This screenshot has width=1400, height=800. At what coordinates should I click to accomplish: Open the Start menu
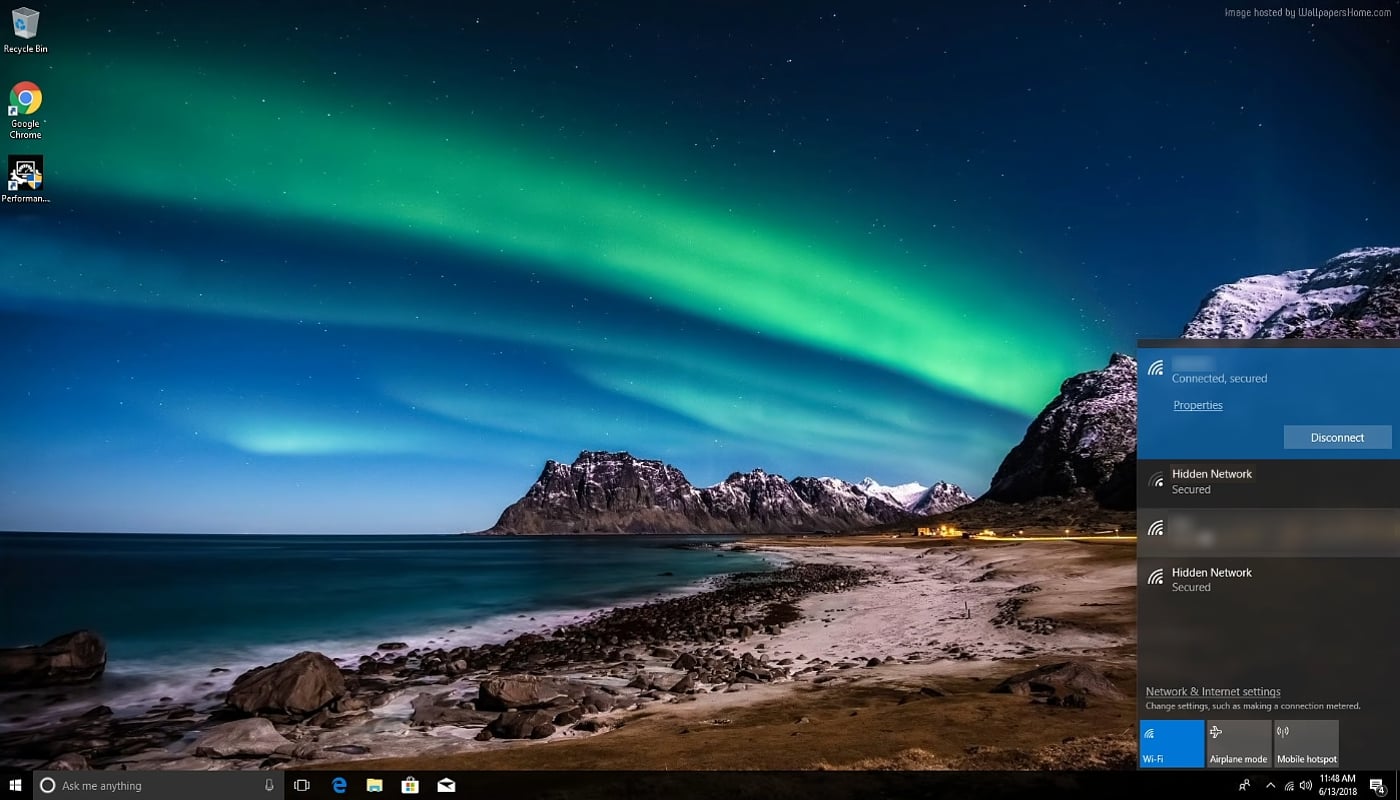point(16,785)
